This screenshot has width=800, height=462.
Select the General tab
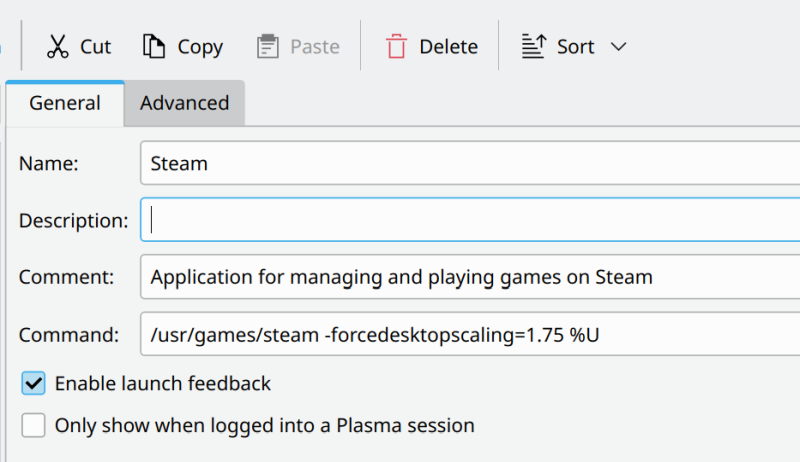pyautogui.click(x=64, y=102)
